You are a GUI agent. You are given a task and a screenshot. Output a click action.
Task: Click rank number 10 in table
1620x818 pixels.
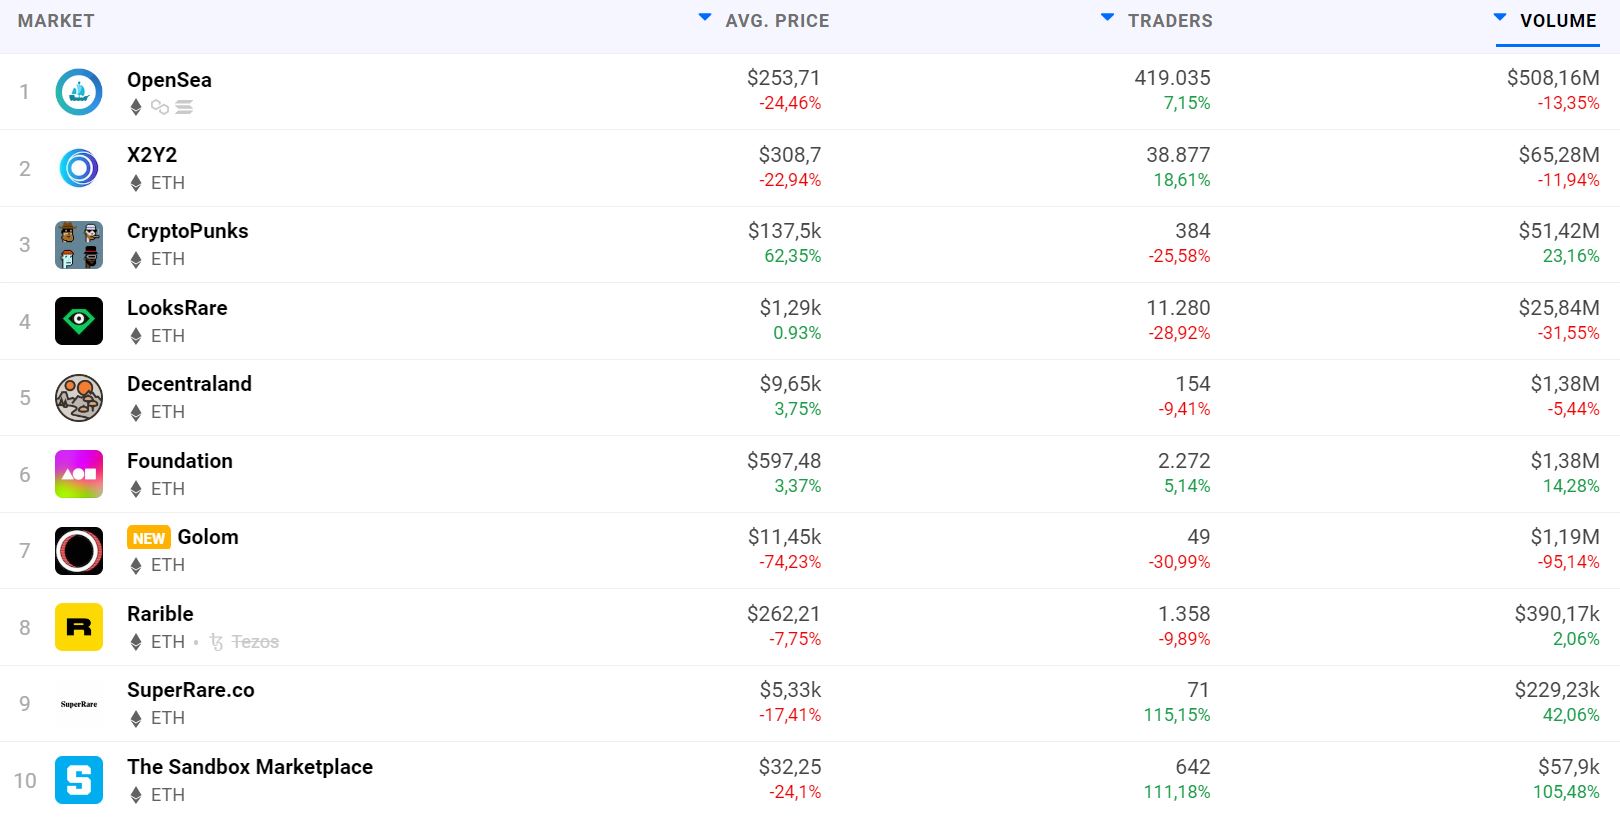tap(25, 781)
